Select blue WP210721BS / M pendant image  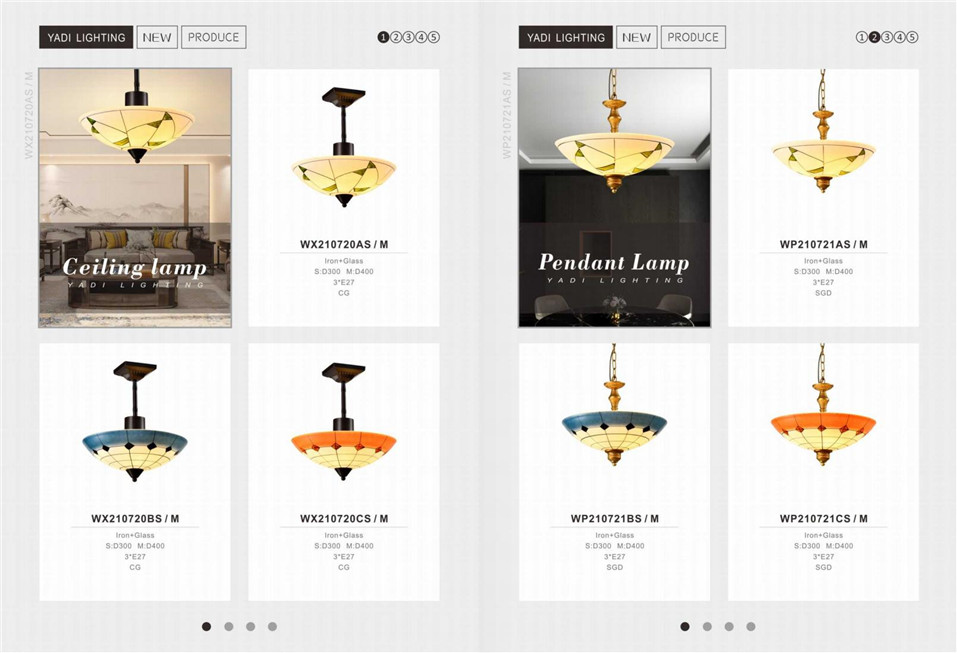pos(614,405)
